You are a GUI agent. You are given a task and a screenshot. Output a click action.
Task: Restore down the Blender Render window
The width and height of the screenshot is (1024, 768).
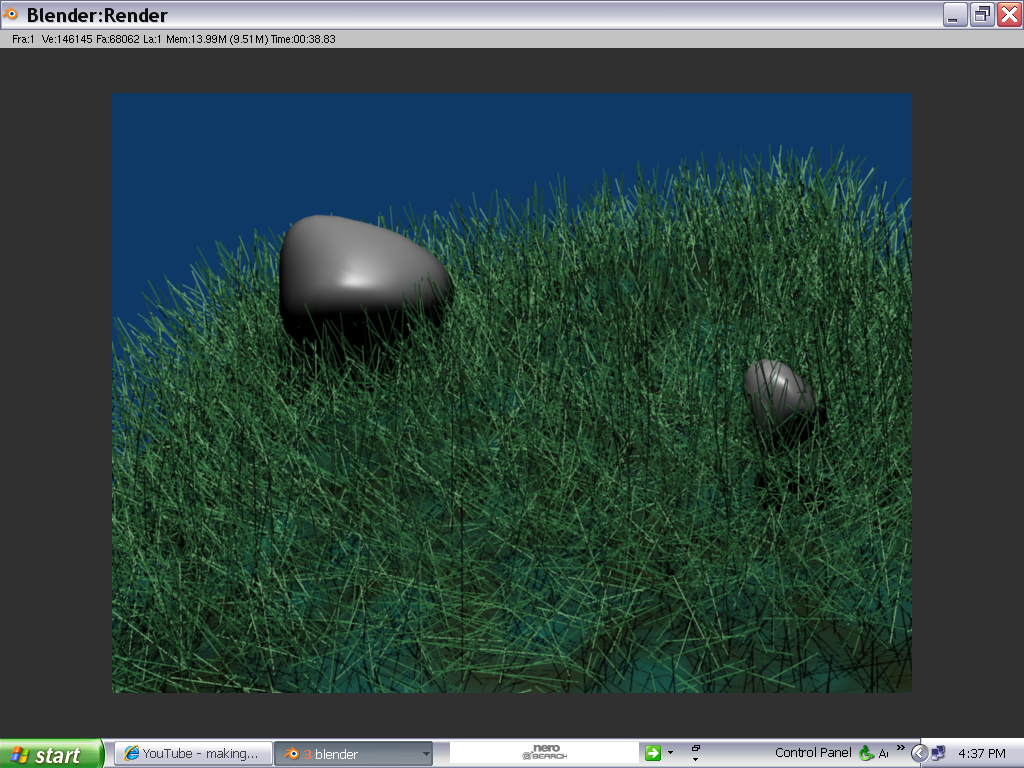pos(982,15)
